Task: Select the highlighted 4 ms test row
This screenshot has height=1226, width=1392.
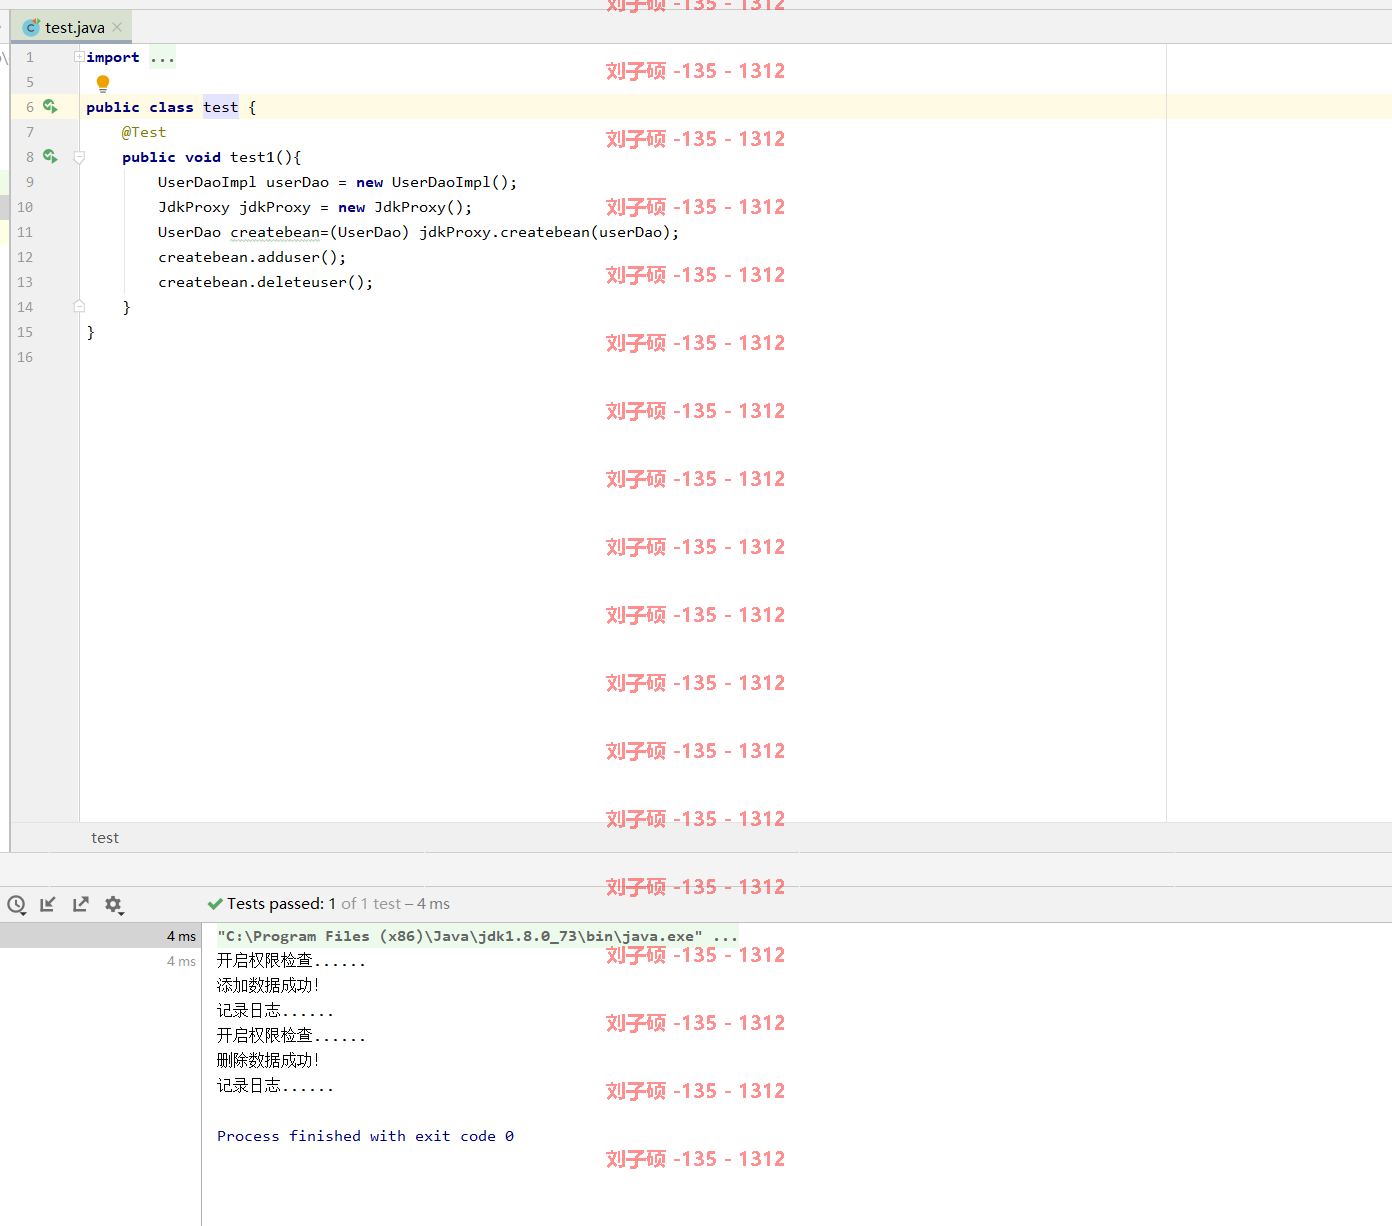Action: coord(100,936)
